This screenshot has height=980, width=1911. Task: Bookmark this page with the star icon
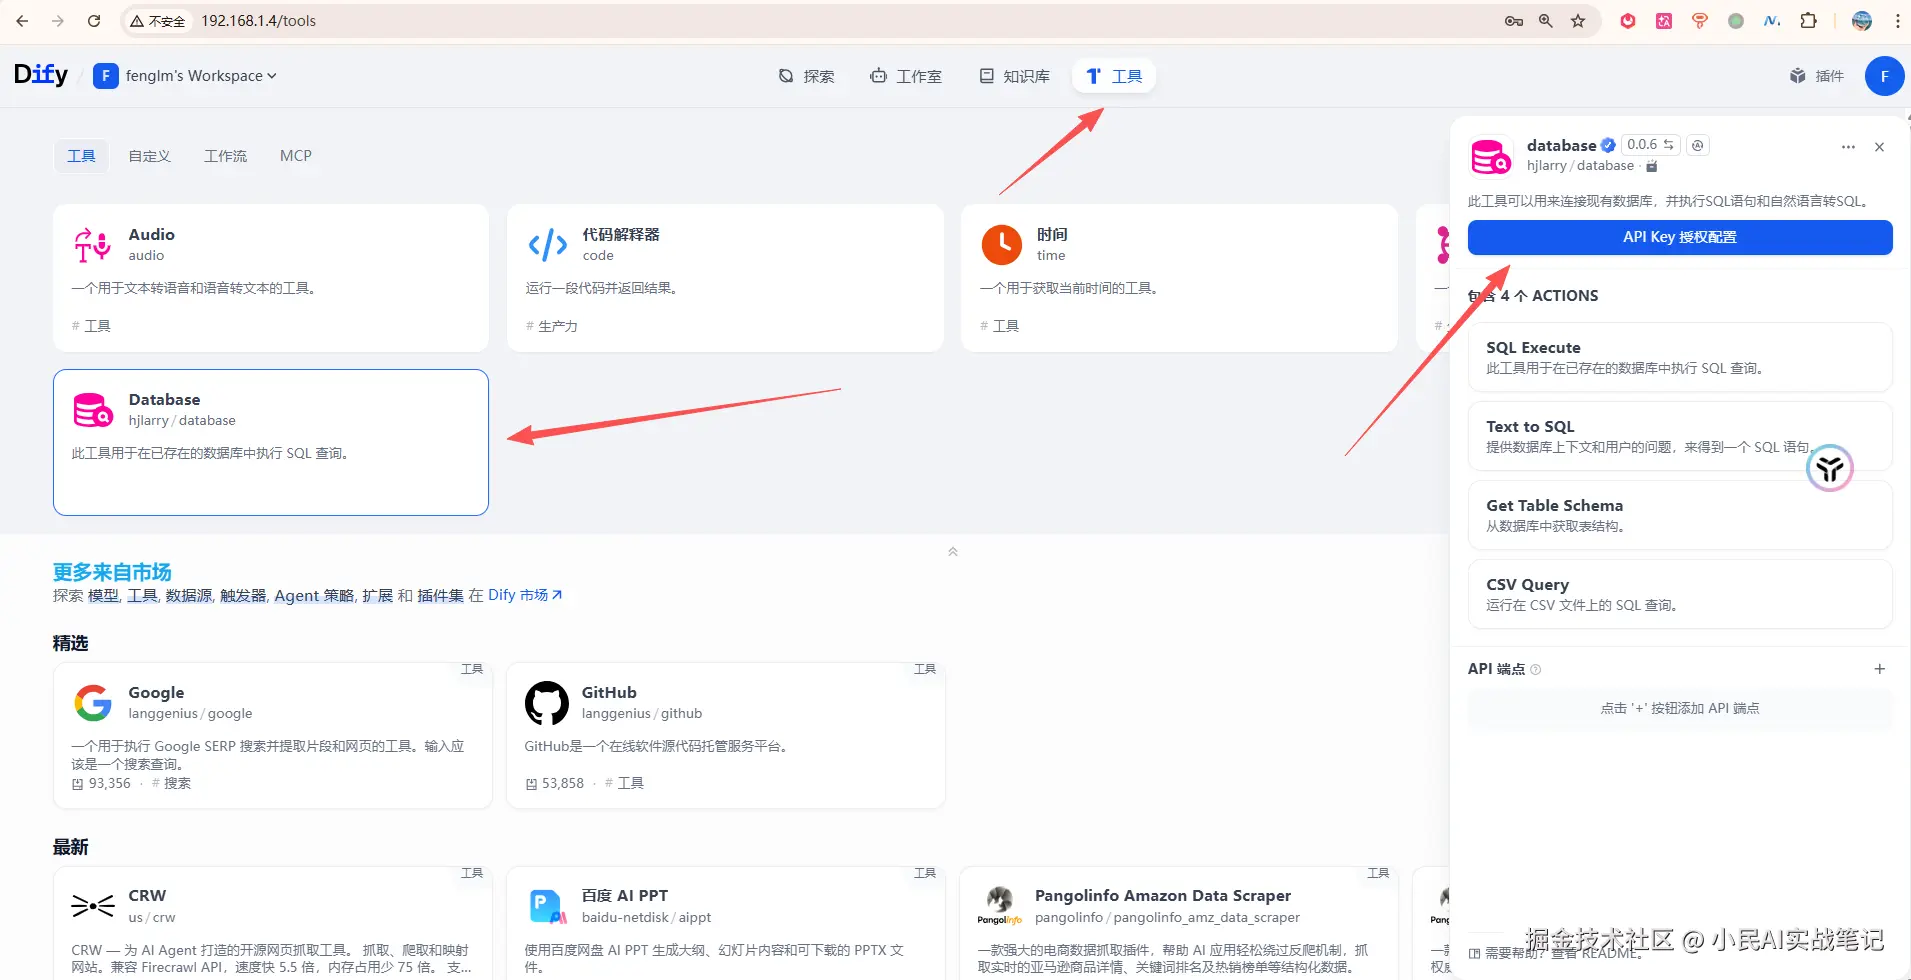click(x=1578, y=21)
